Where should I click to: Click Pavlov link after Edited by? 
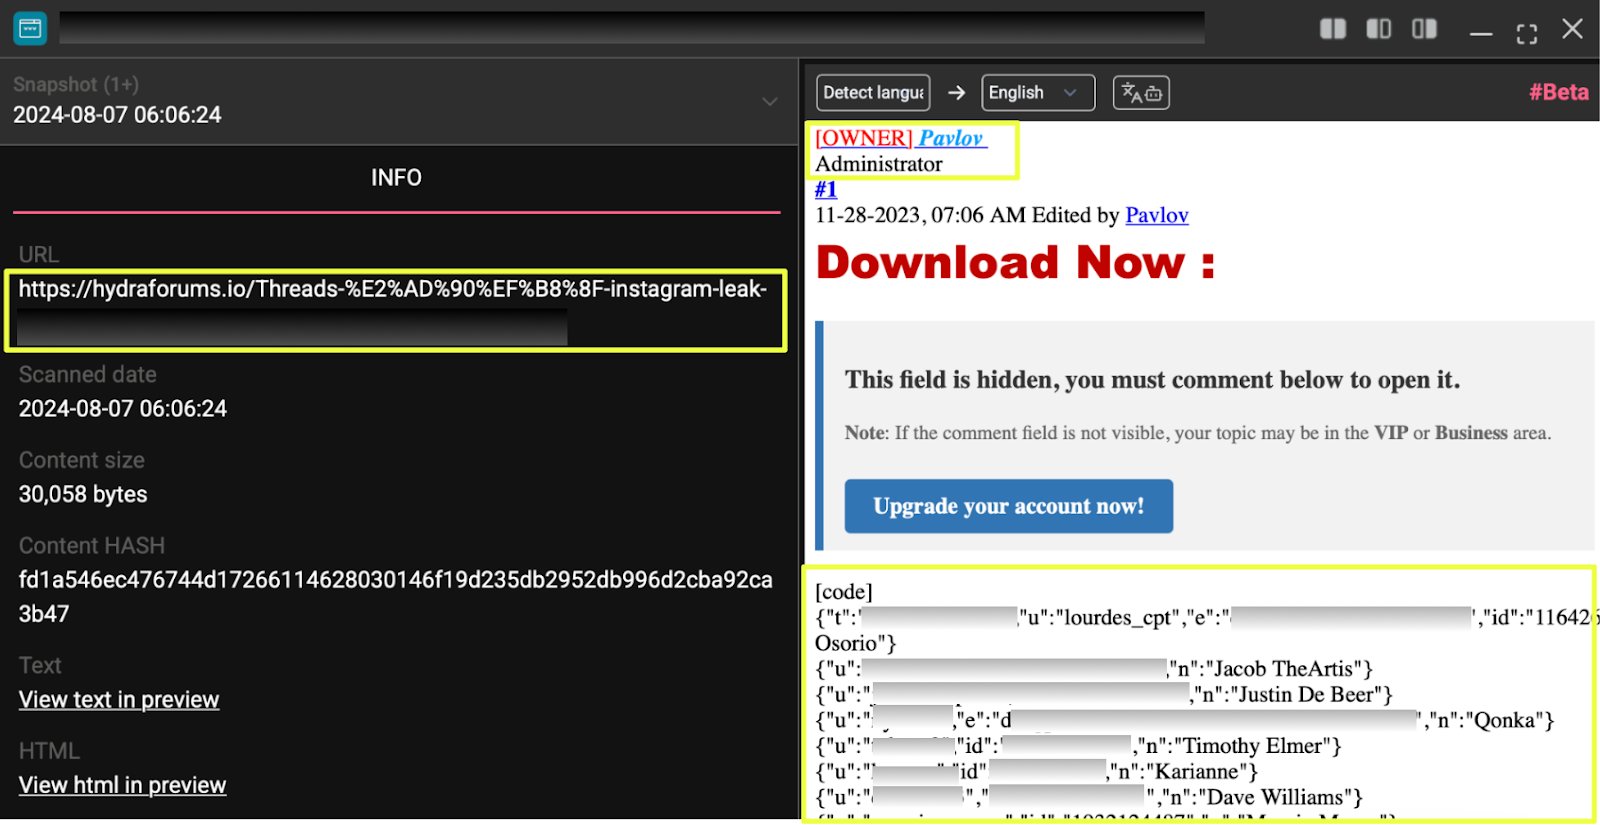click(x=1156, y=215)
